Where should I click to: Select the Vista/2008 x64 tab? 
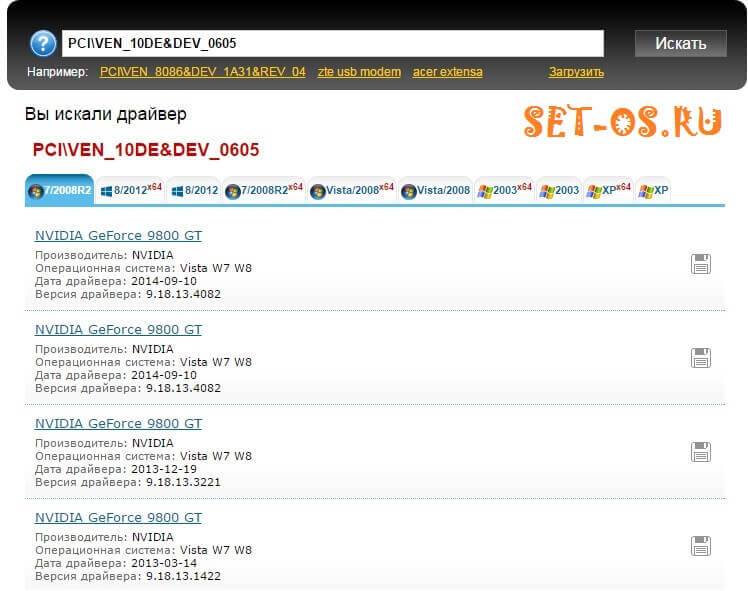click(x=352, y=190)
